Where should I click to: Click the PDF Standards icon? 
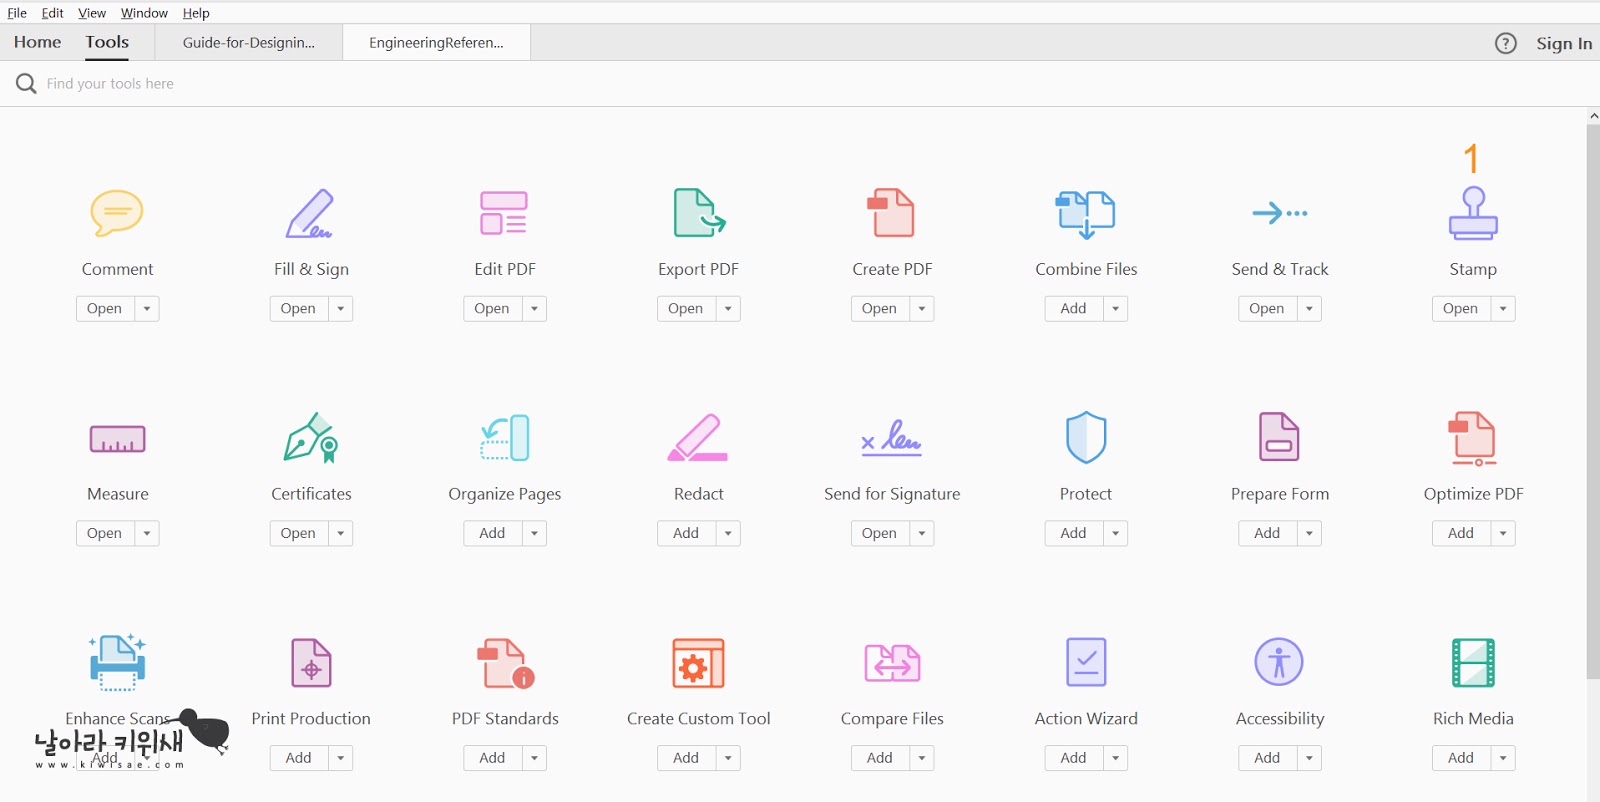pyautogui.click(x=505, y=664)
